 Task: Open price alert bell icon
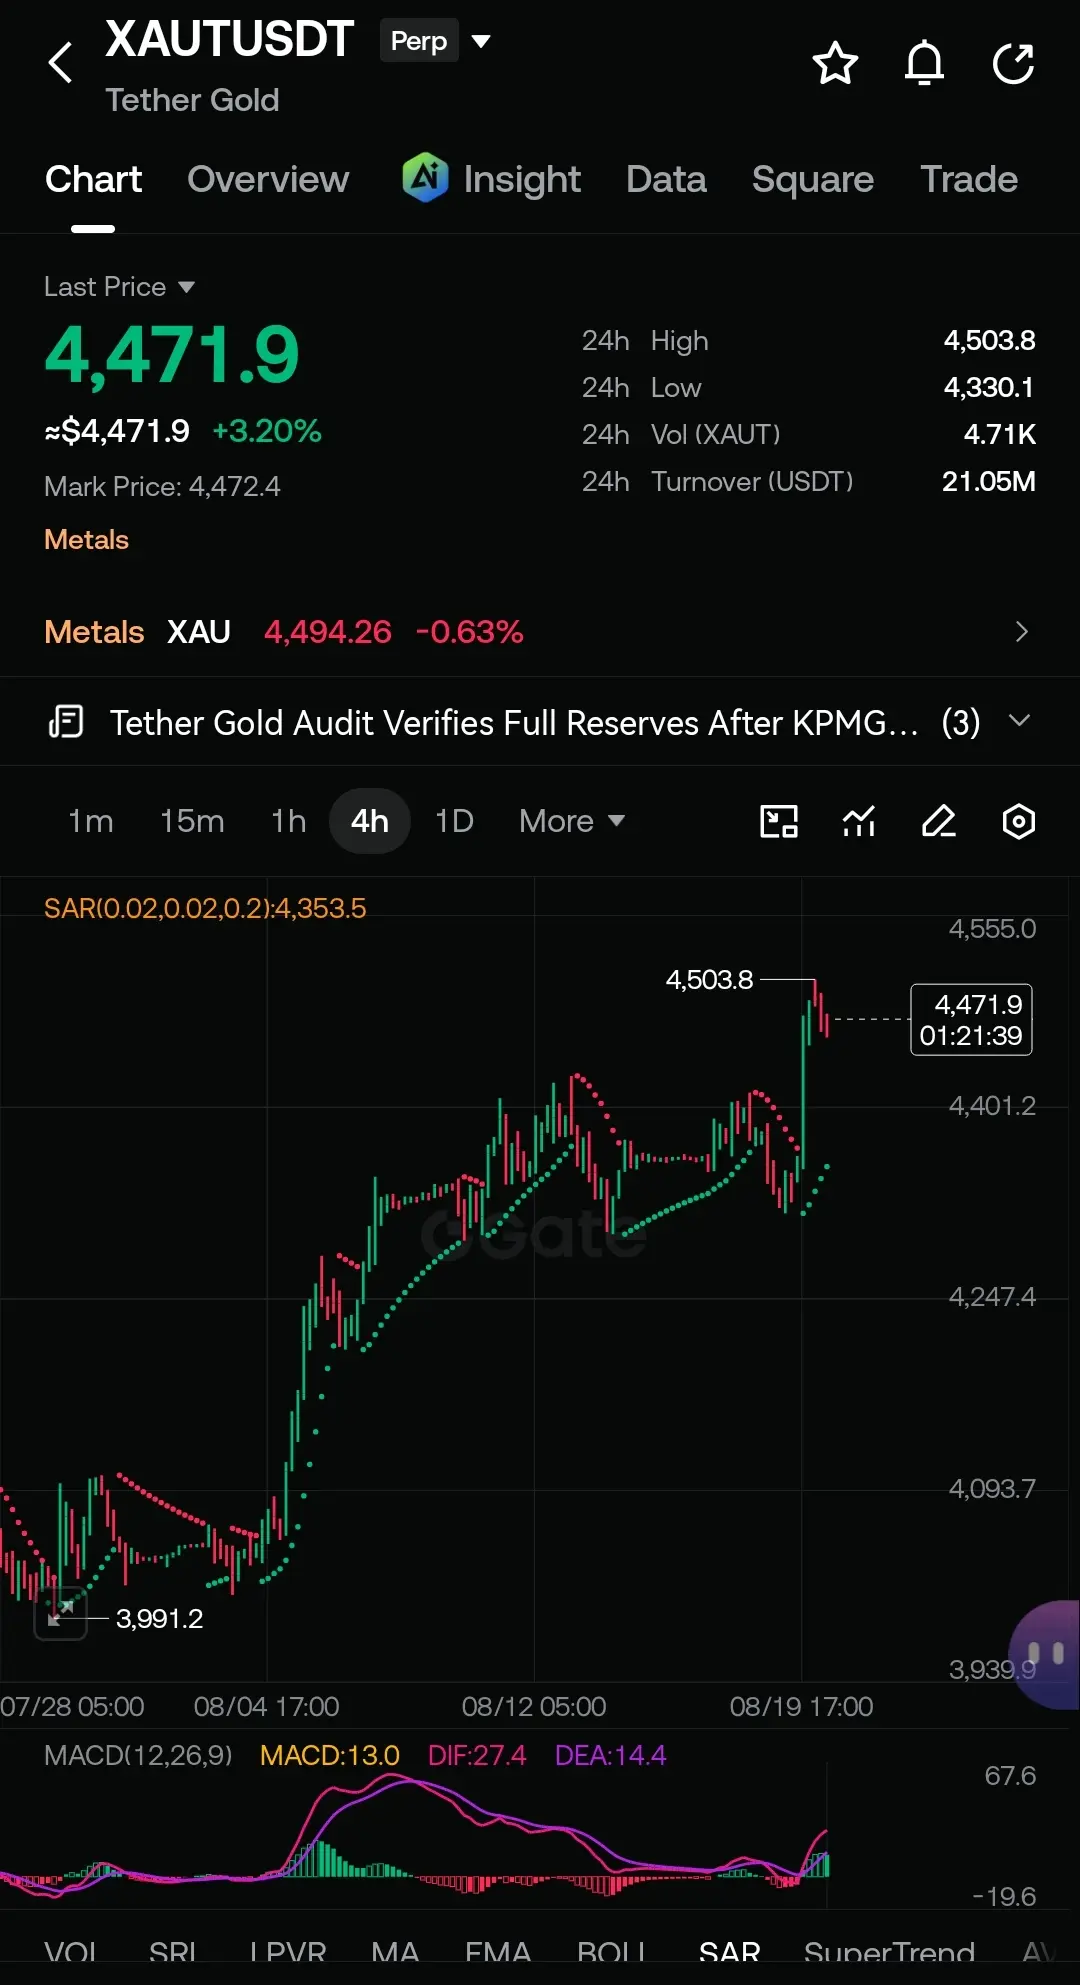point(924,64)
